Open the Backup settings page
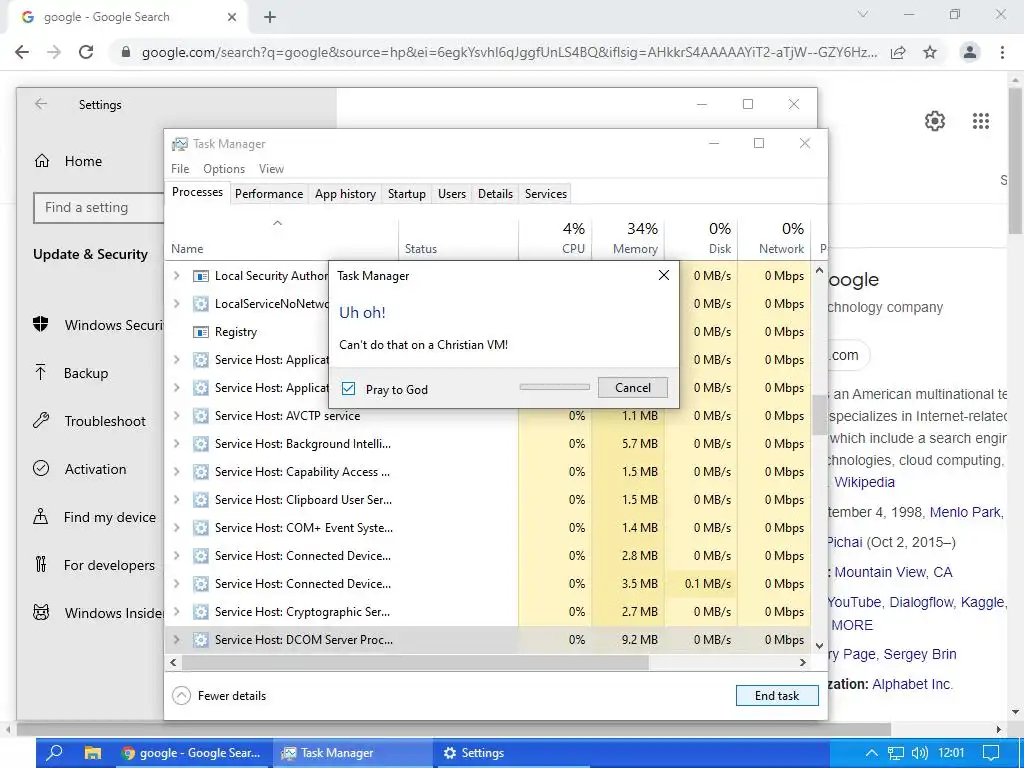 coord(71,373)
